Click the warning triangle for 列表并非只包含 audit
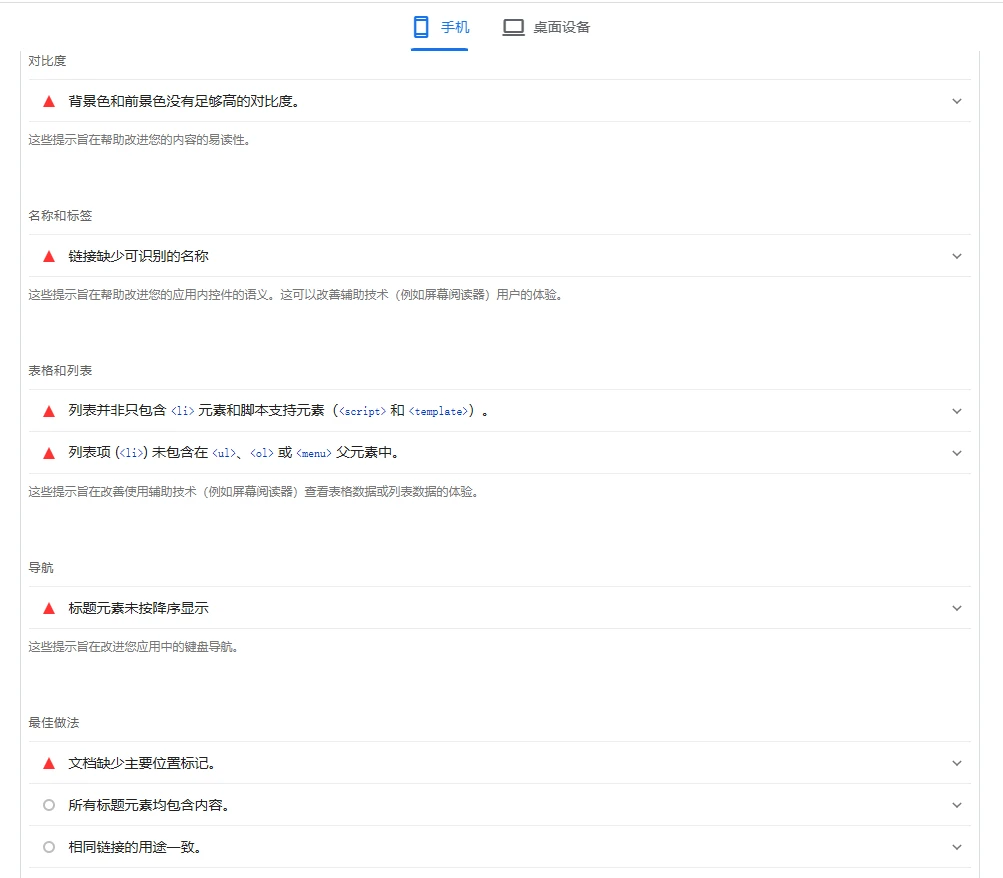Image resolution: width=1003 pixels, height=878 pixels. [x=49, y=411]
